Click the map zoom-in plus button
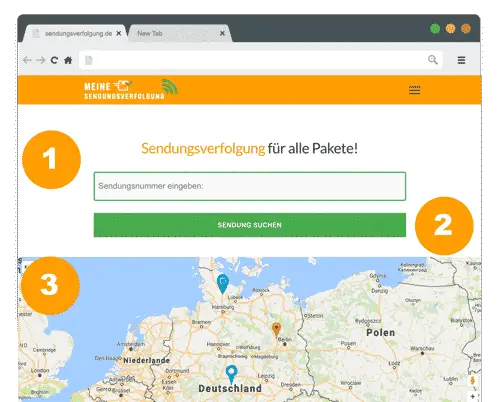 point(472,396)
